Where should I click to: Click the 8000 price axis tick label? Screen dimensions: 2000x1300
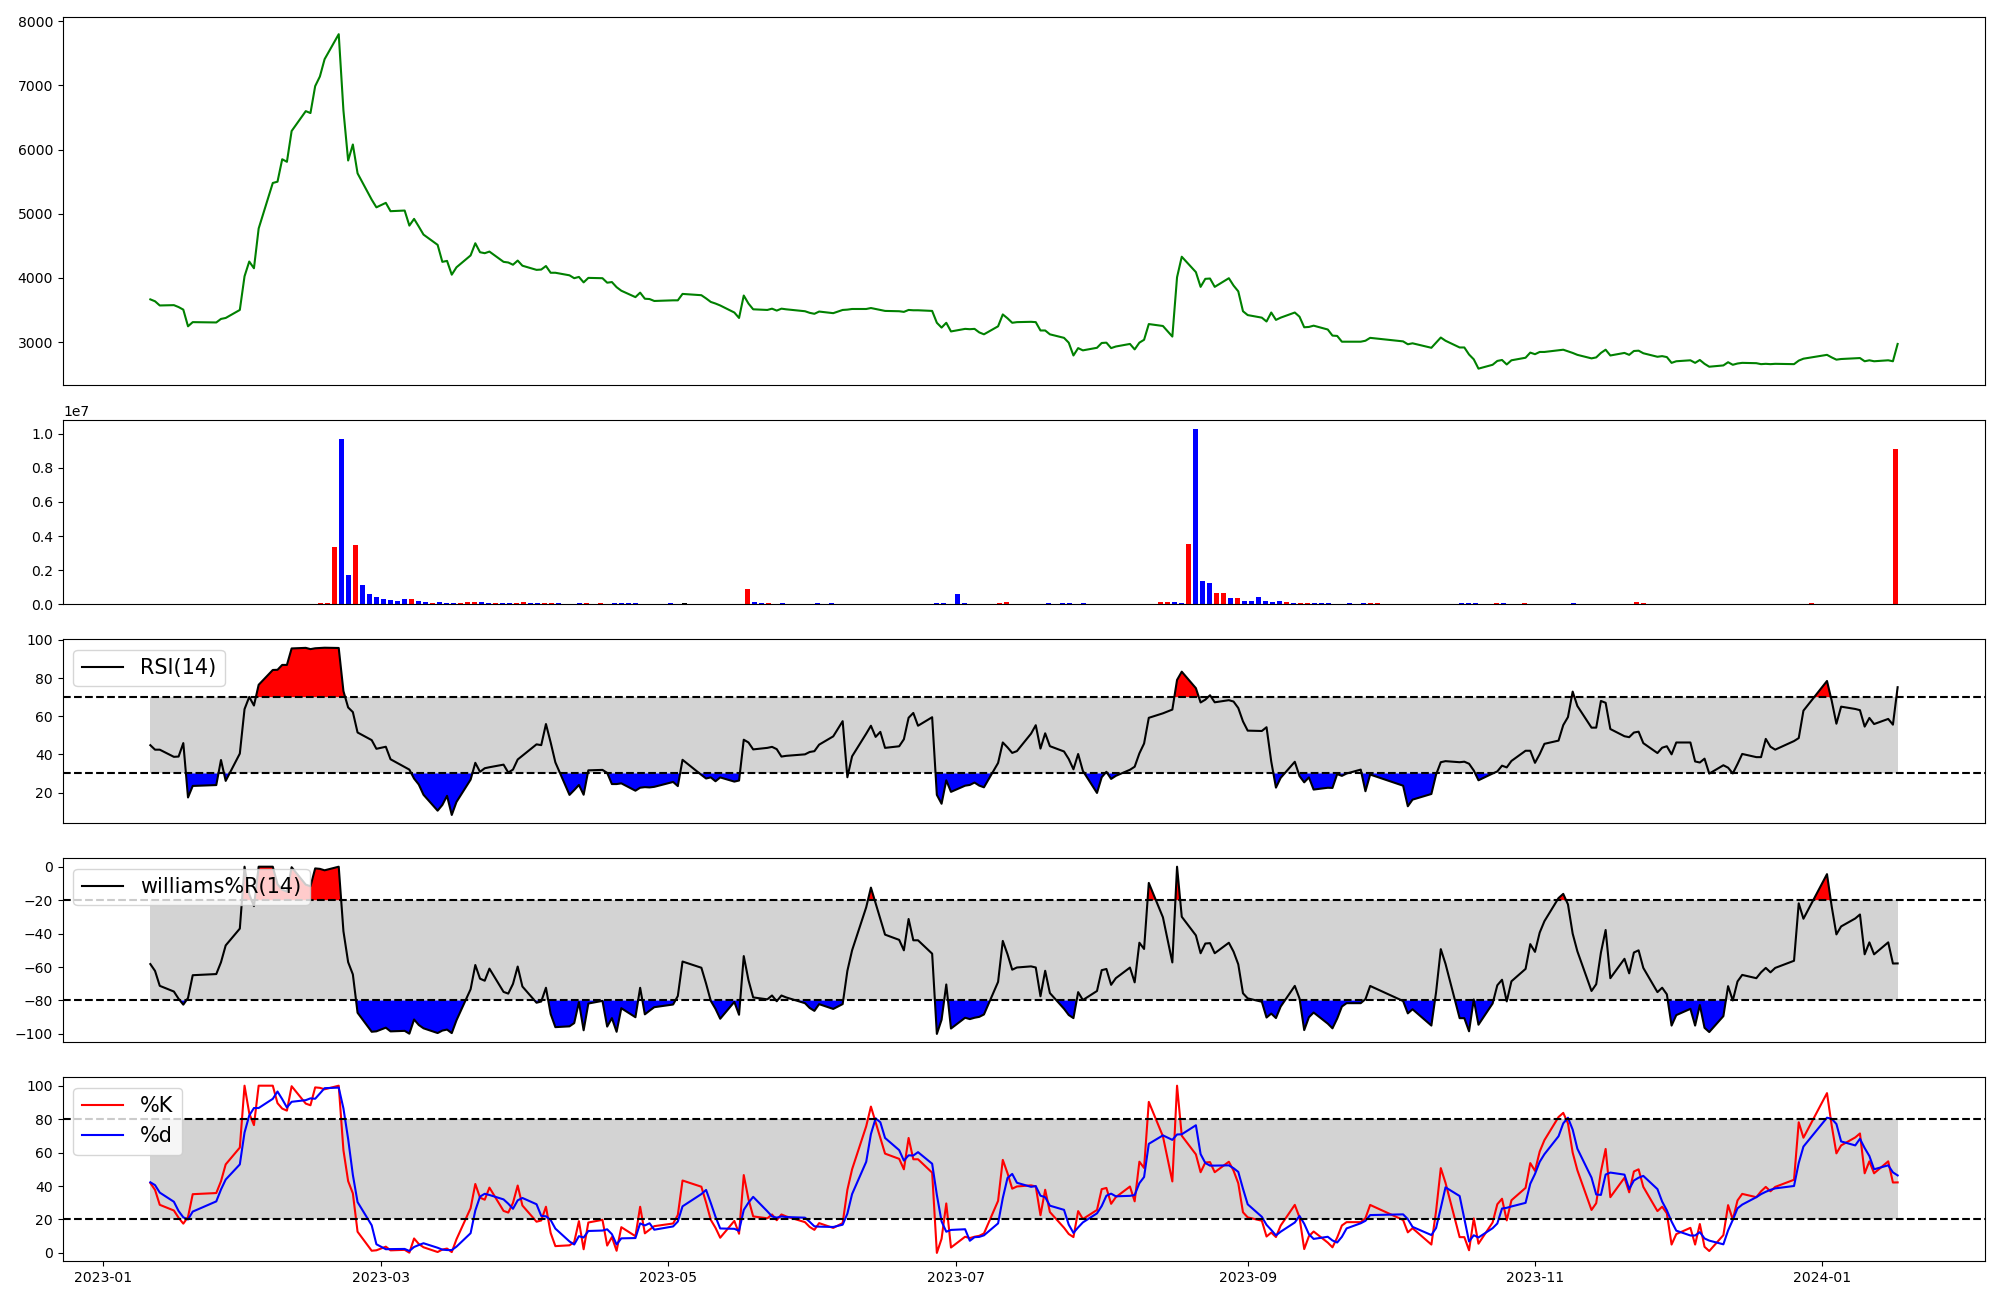37,22
